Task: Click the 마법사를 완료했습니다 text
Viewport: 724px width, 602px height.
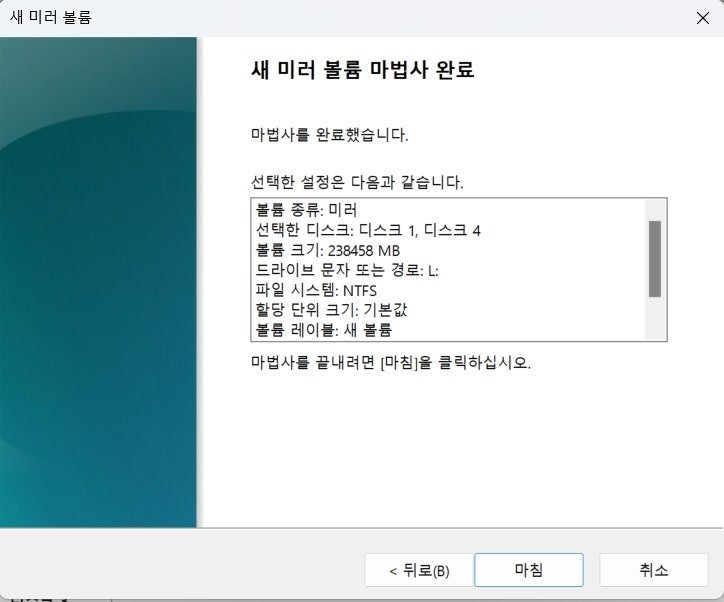Action: point(330,135)
